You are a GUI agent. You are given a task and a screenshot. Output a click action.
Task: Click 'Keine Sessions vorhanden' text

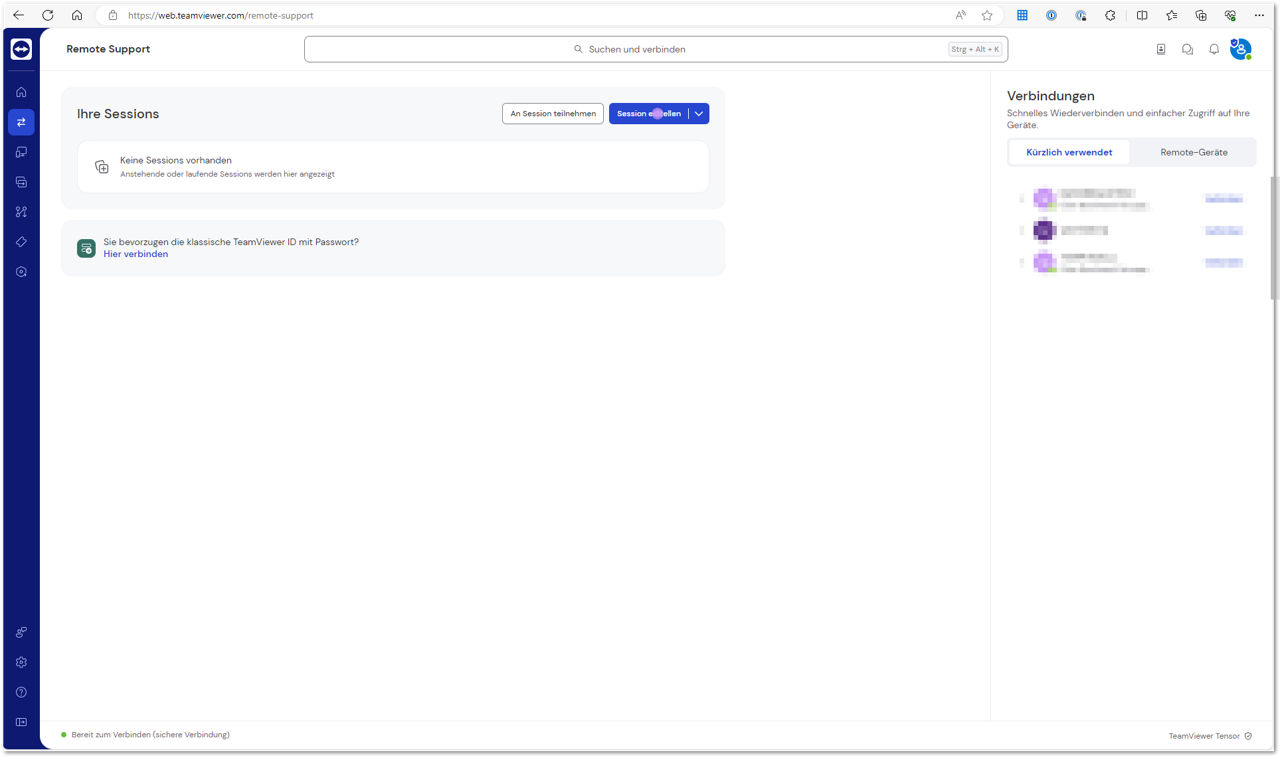coord(176,160)
